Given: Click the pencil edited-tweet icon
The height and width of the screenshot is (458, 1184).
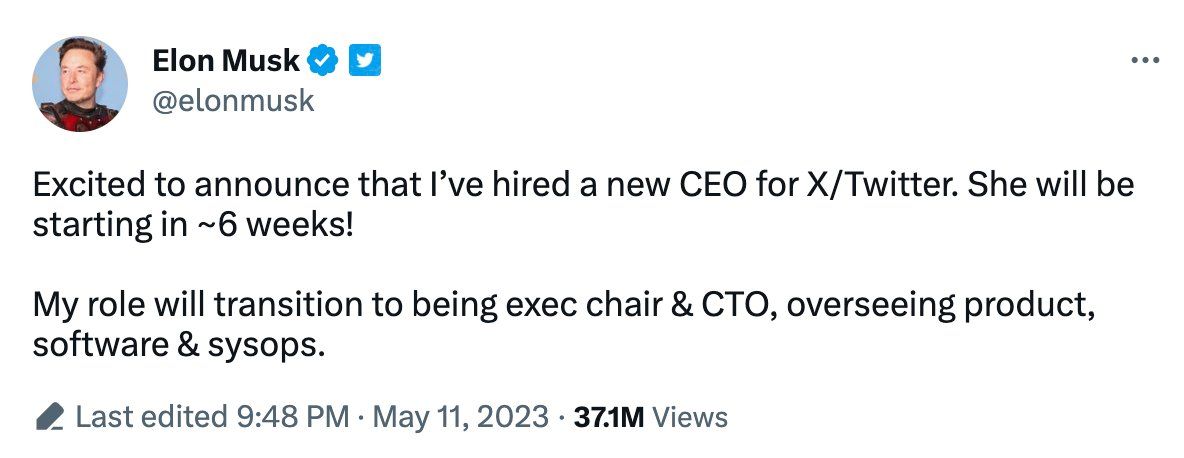Looking at the screenshot, I should coord(51,417).
